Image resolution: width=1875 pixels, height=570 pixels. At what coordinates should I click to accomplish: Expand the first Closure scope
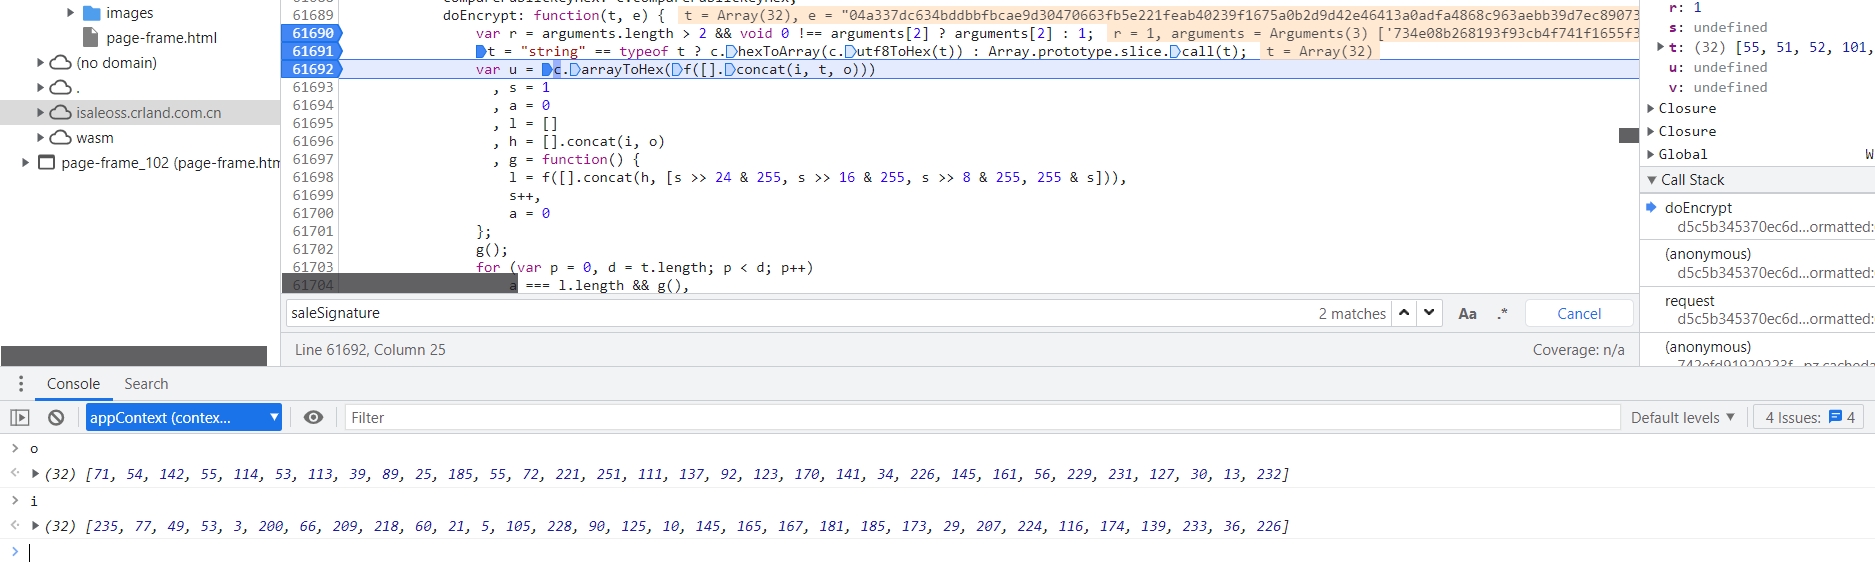click(1651, 108)
